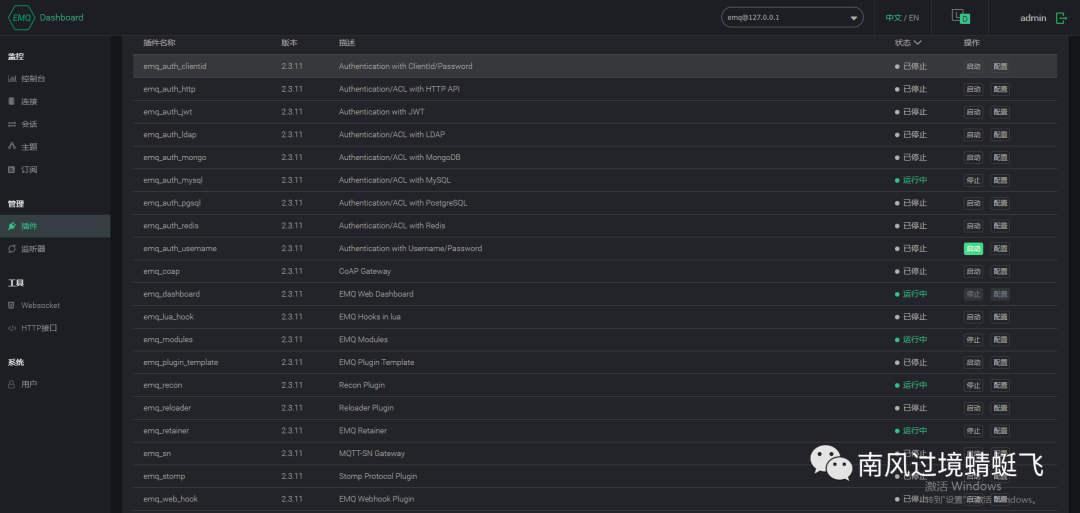The height and width of the screenshot is (513, 1080).
Task: Configure the emq_auth_mongo plugin
Action: tap(1000, 157)
